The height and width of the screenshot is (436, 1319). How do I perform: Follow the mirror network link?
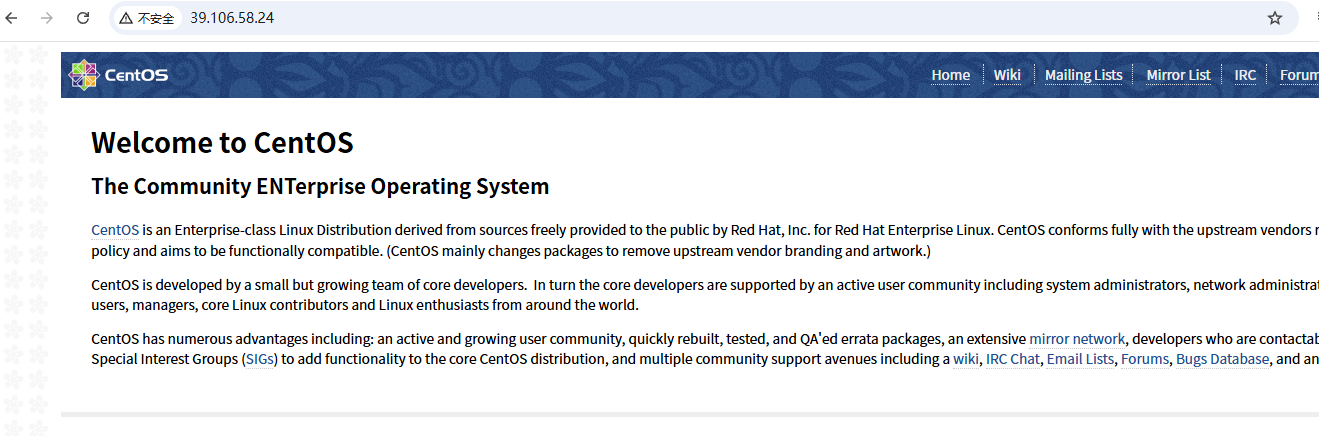click(1077, 339)
